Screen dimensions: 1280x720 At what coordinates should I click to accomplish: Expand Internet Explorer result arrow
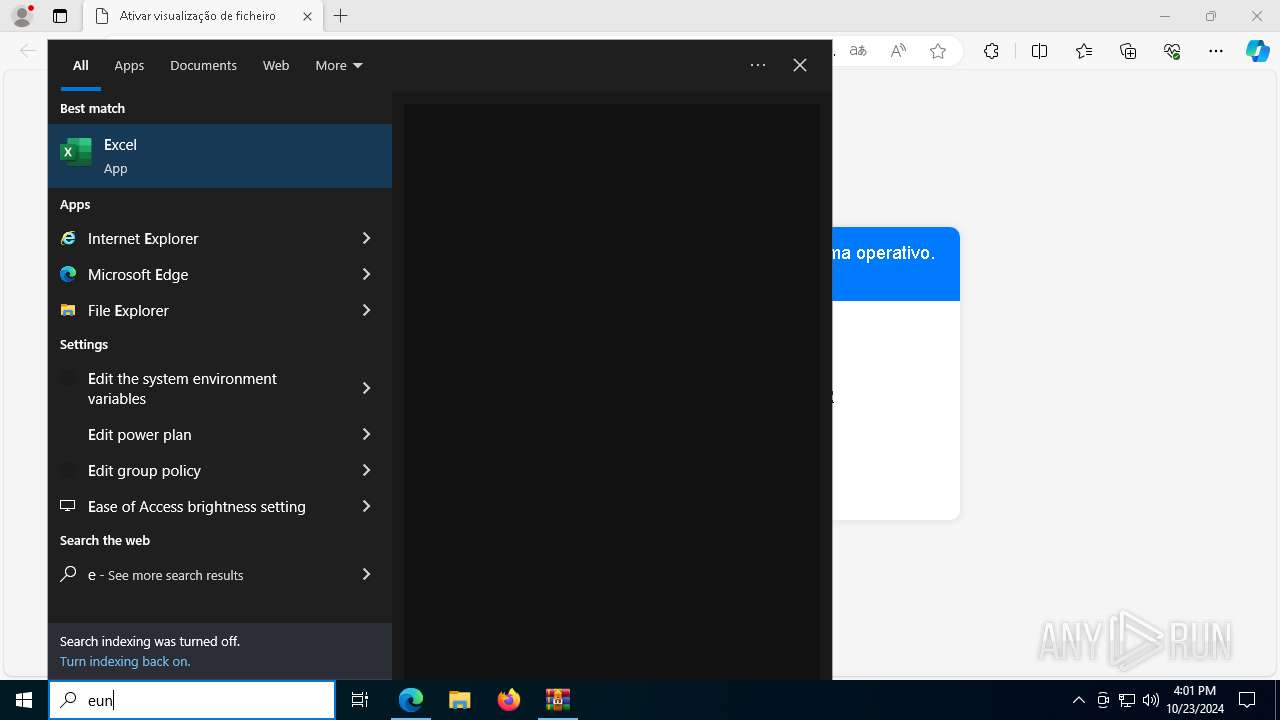point(366,238)
